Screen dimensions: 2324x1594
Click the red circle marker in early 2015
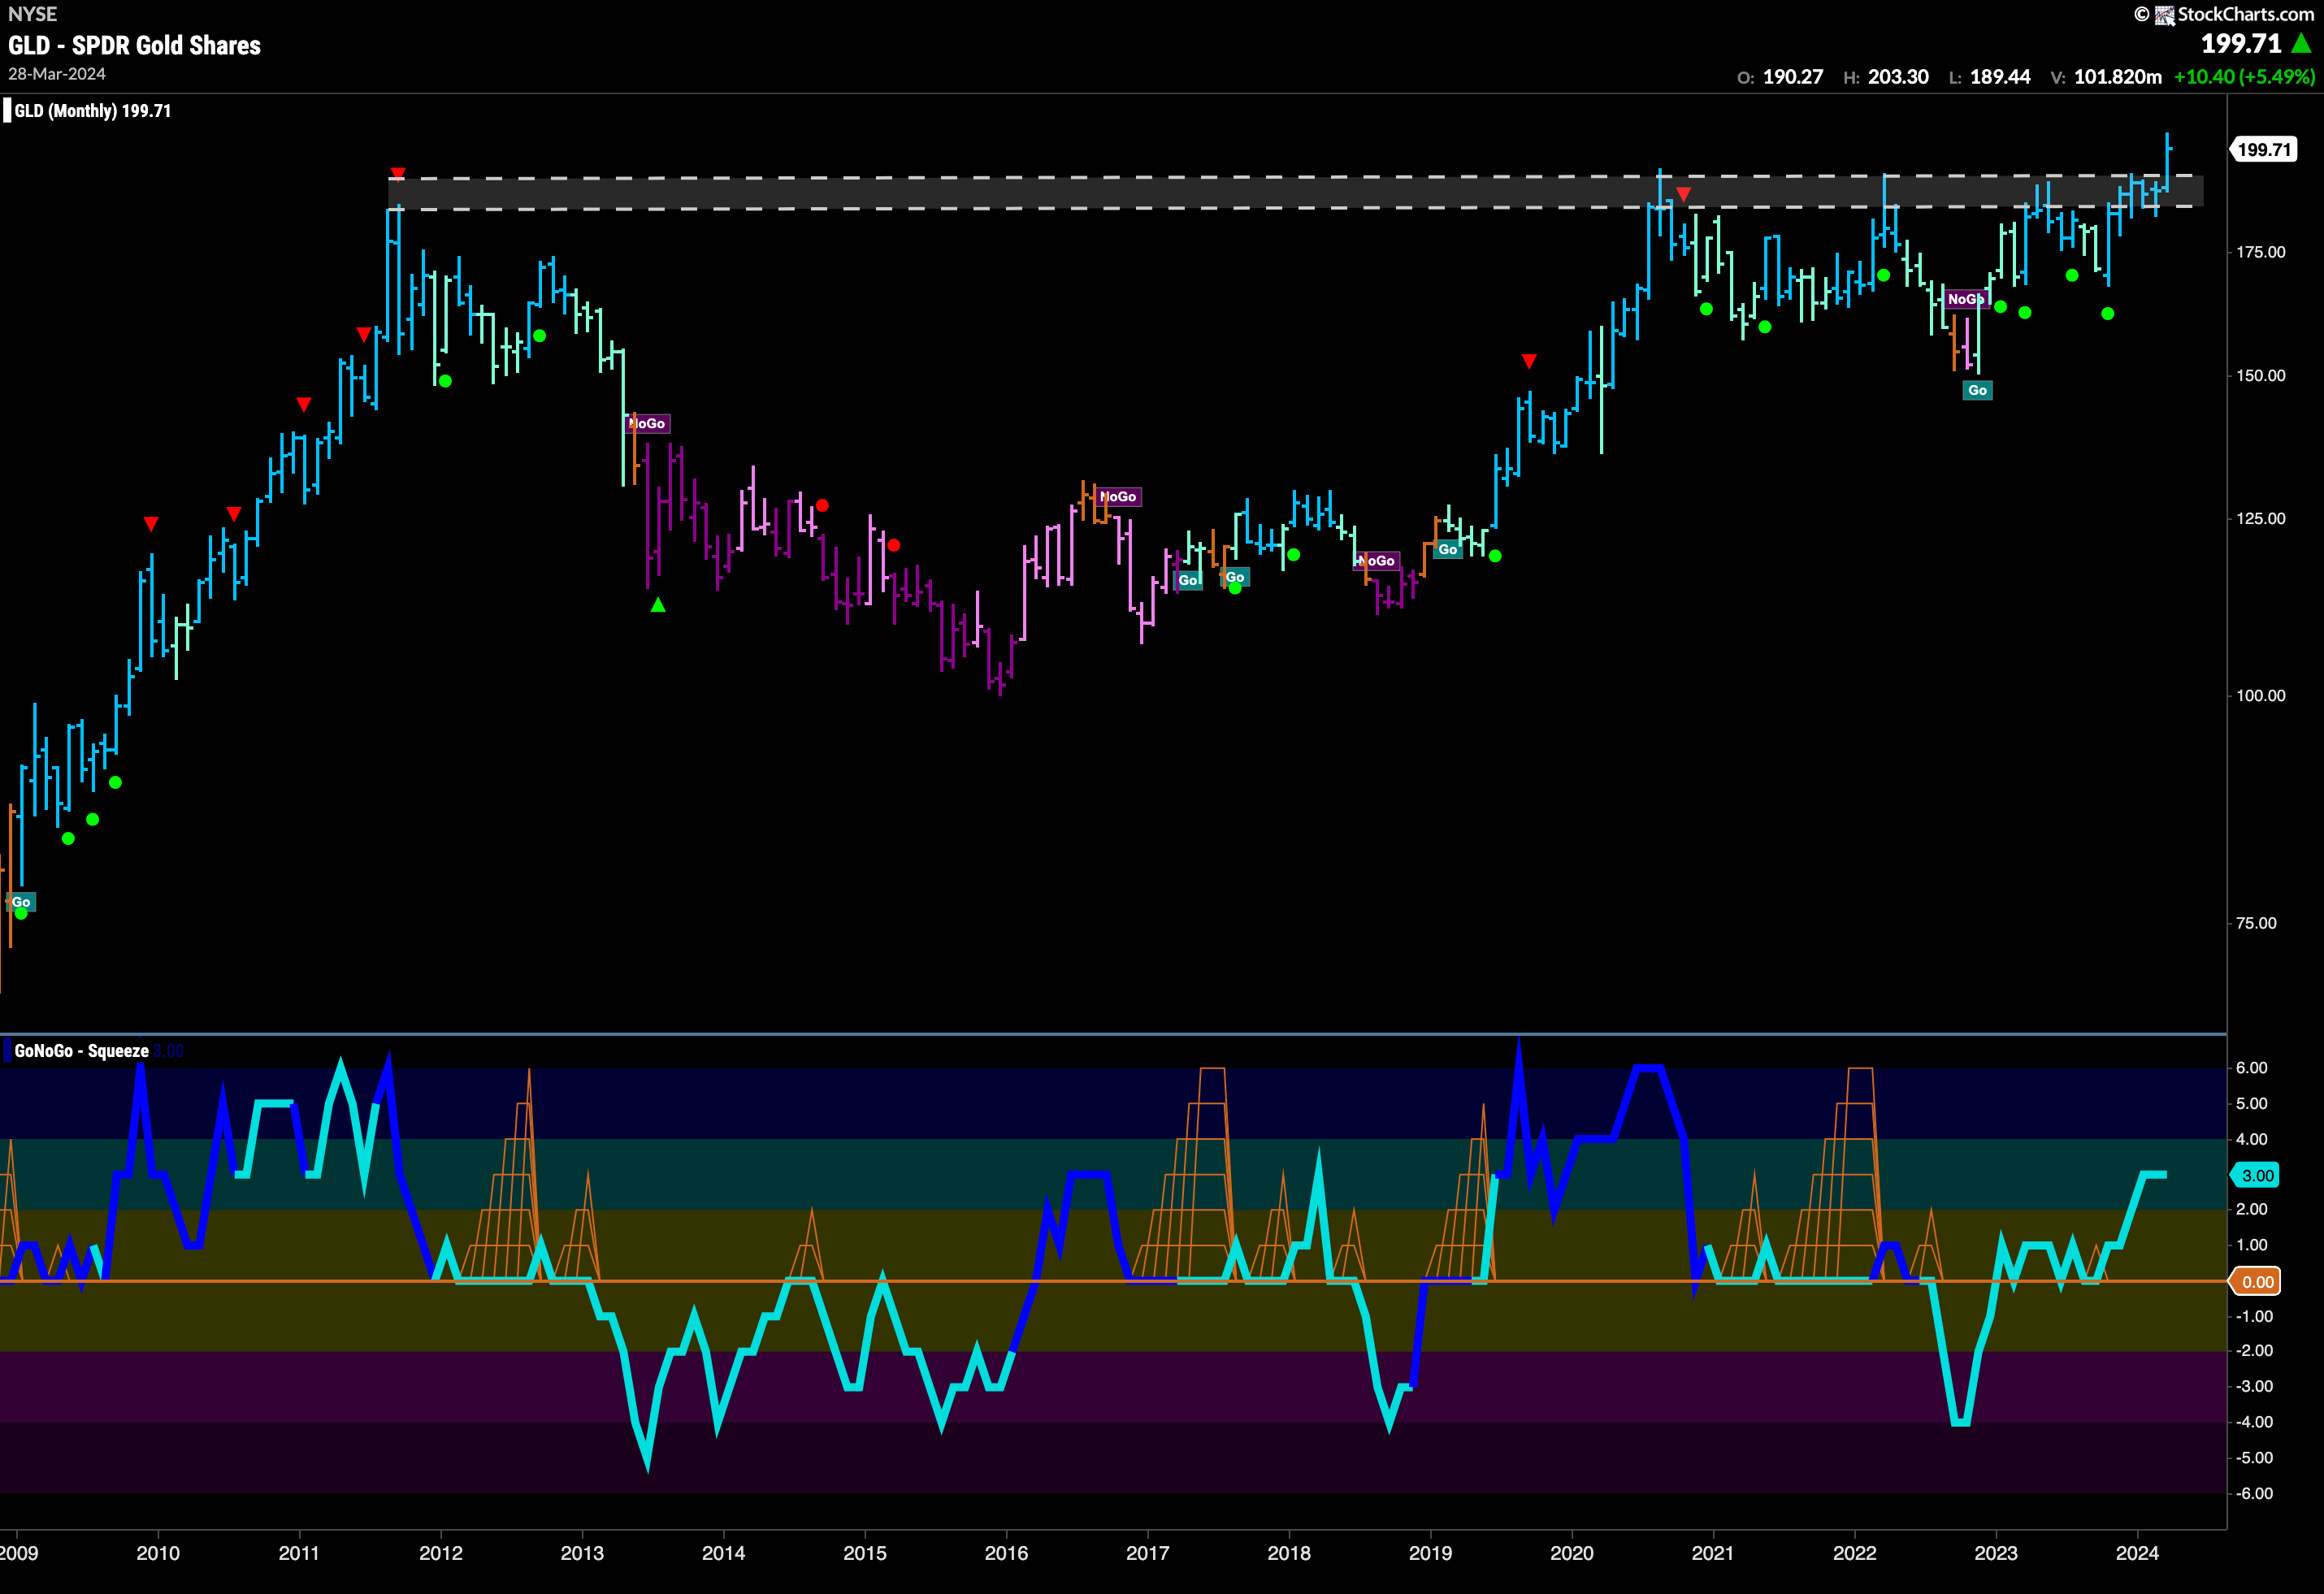(894, 545)
